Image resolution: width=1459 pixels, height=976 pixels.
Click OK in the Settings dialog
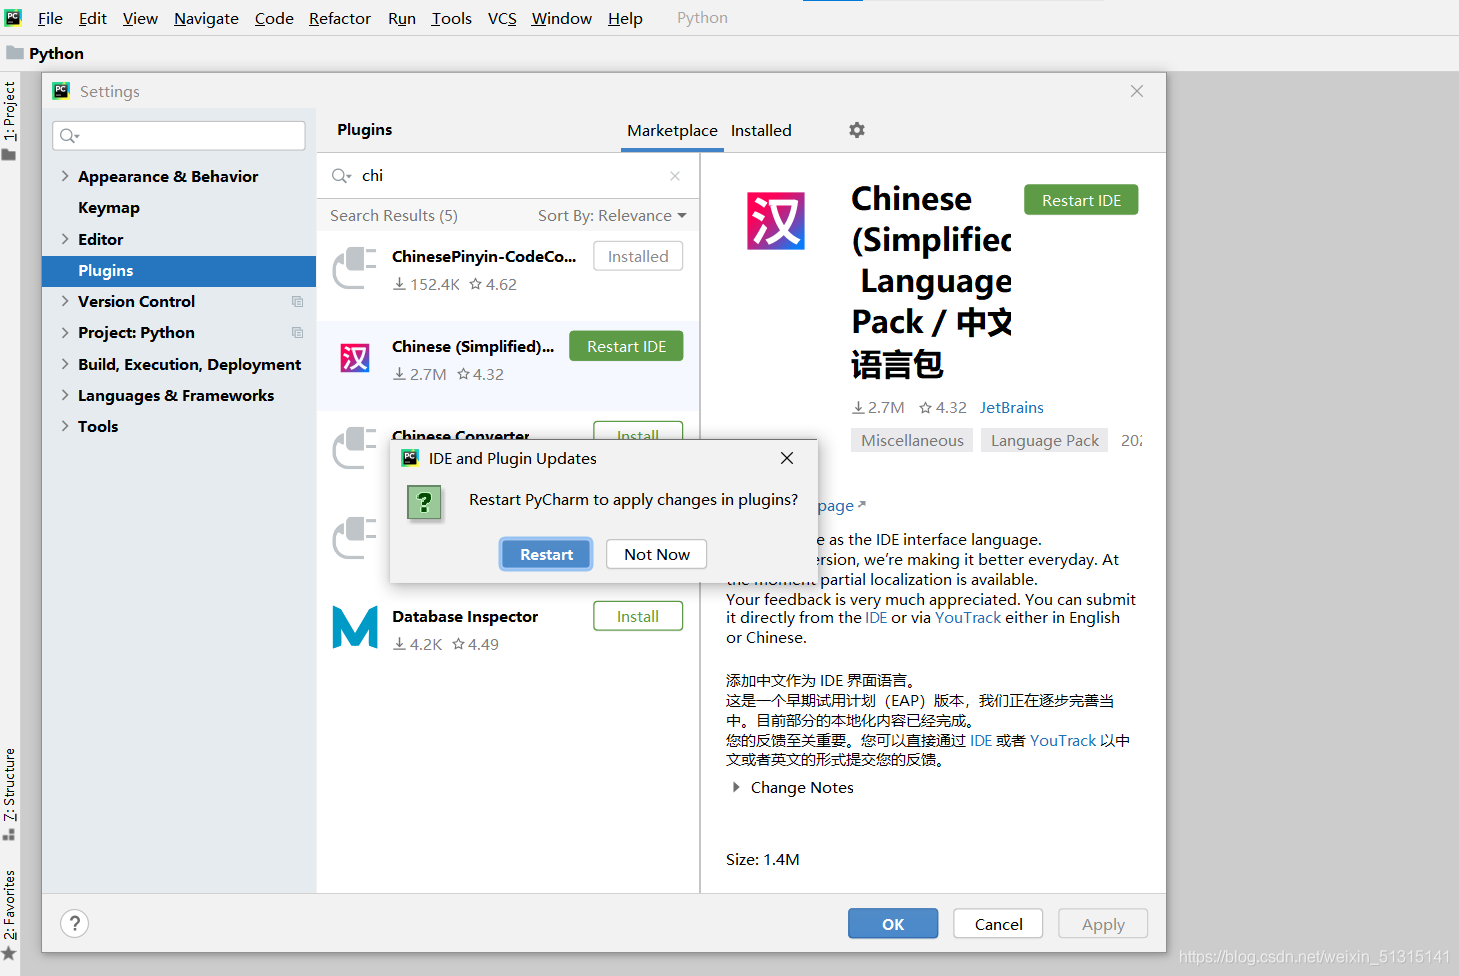coord(893,924)
